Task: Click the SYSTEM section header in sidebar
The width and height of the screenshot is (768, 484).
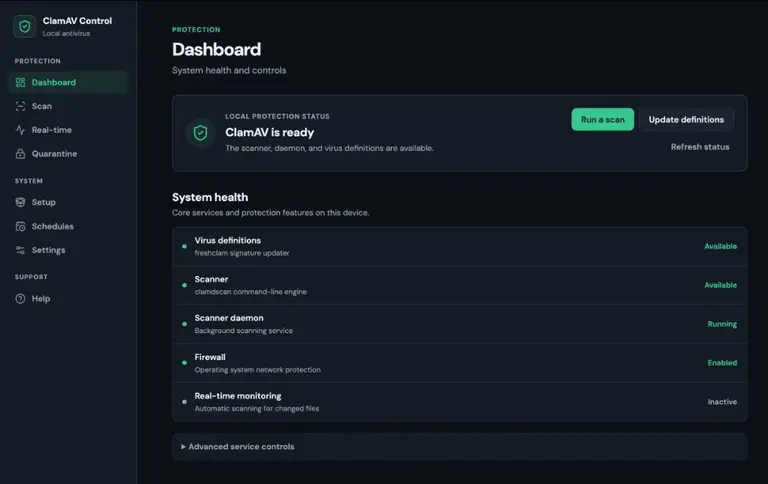Action: click(x=28, y=181)
